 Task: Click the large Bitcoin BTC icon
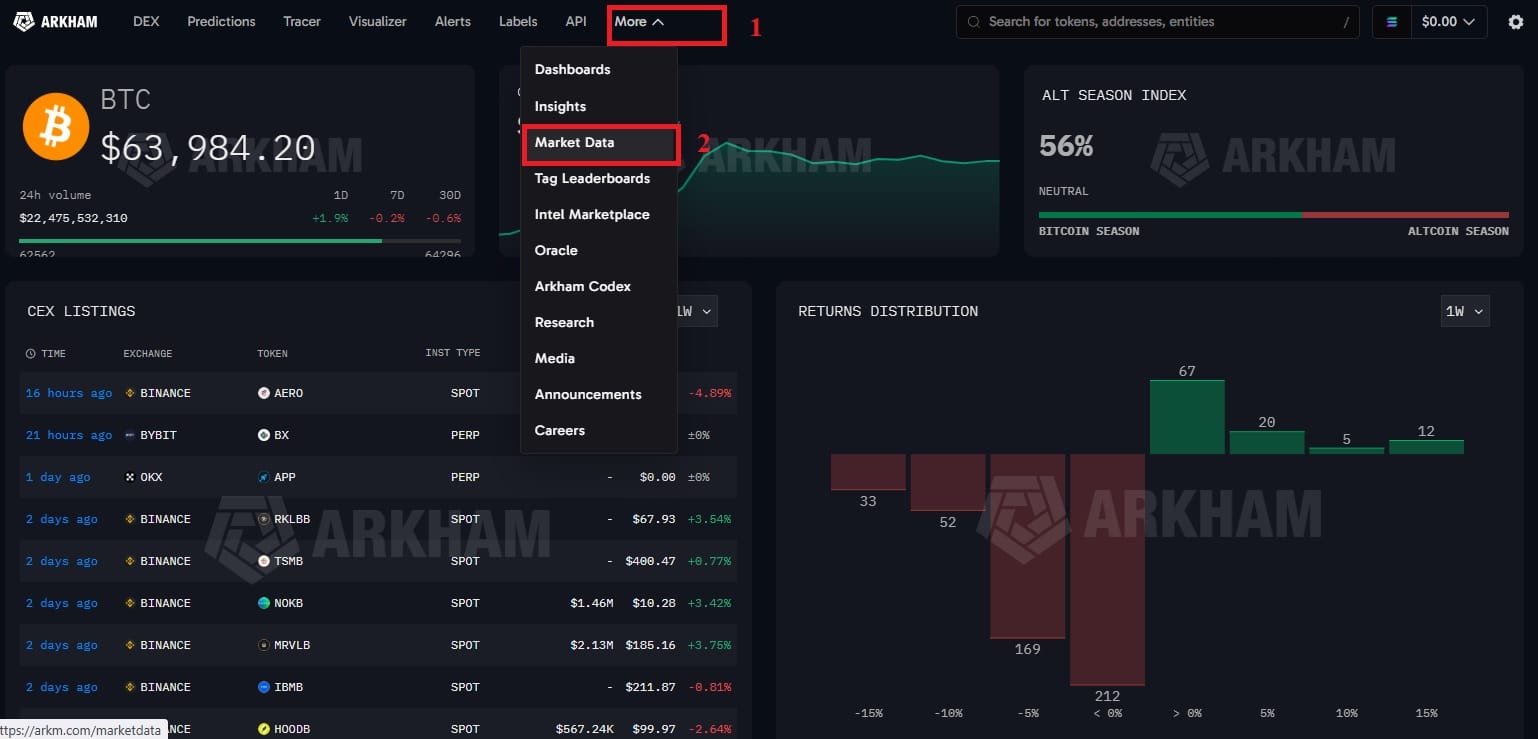56,126
